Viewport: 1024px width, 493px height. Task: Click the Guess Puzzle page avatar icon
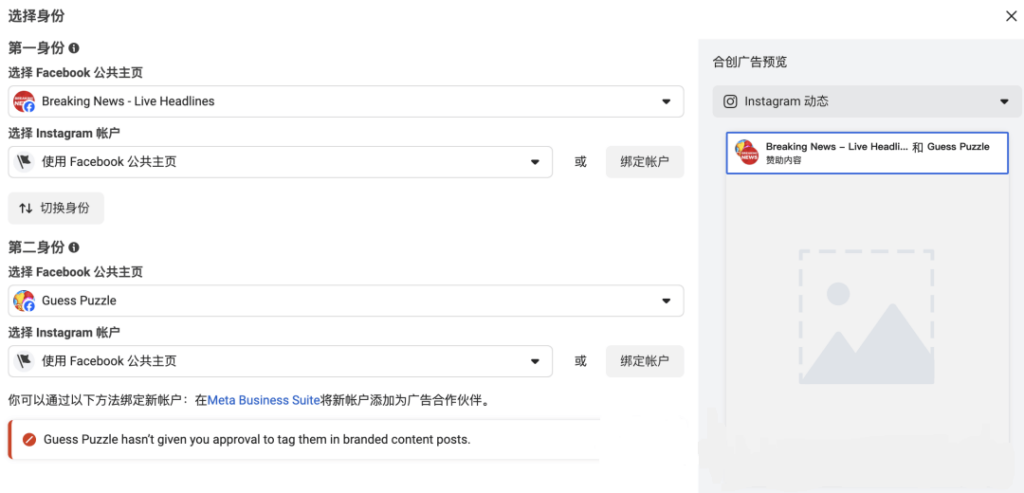24,300
